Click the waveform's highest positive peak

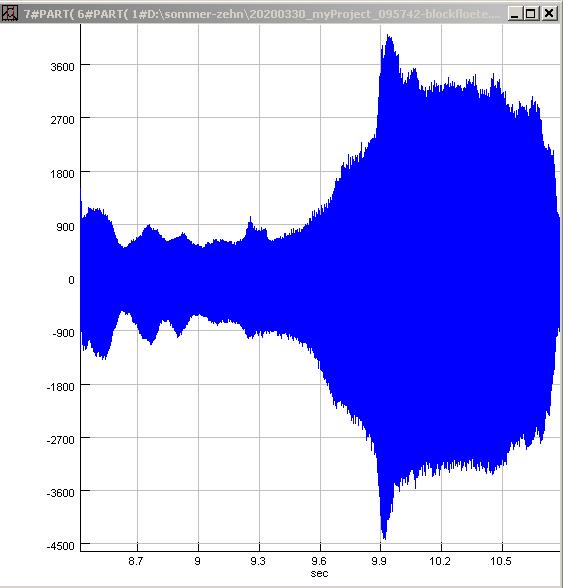pos(389,36)
